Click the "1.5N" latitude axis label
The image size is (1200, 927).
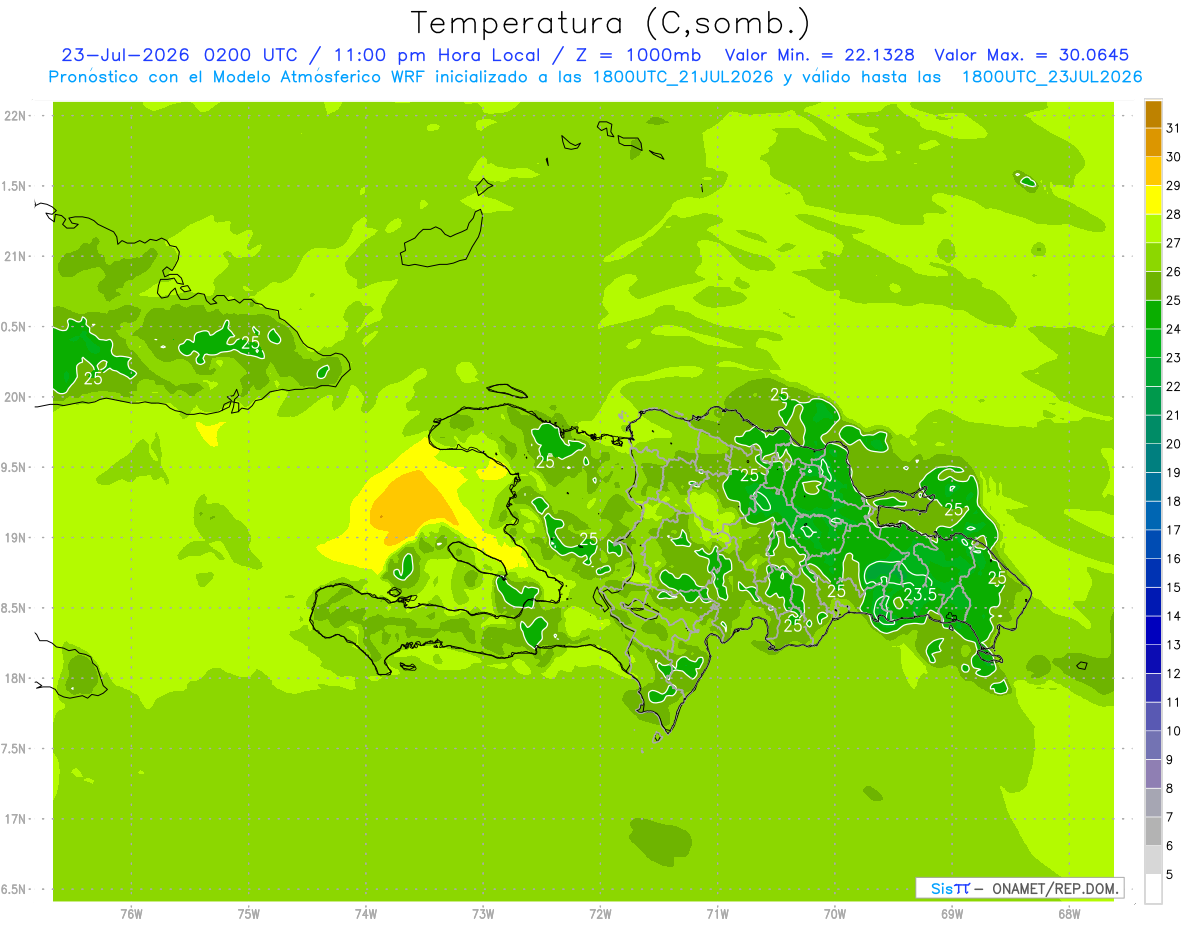(15, 186)
